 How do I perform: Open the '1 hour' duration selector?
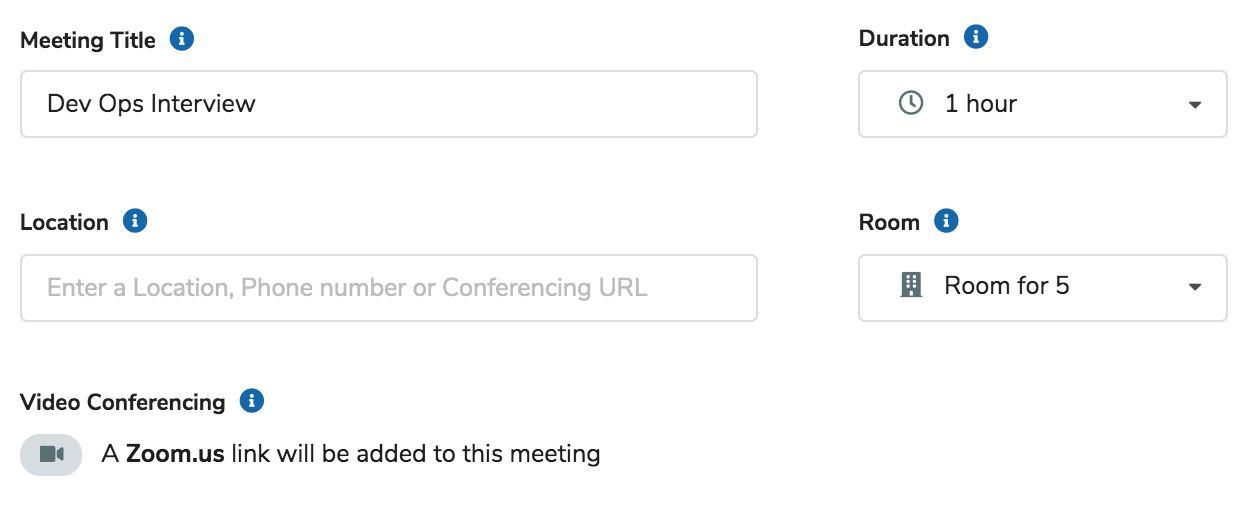[x=1042, y=104]
